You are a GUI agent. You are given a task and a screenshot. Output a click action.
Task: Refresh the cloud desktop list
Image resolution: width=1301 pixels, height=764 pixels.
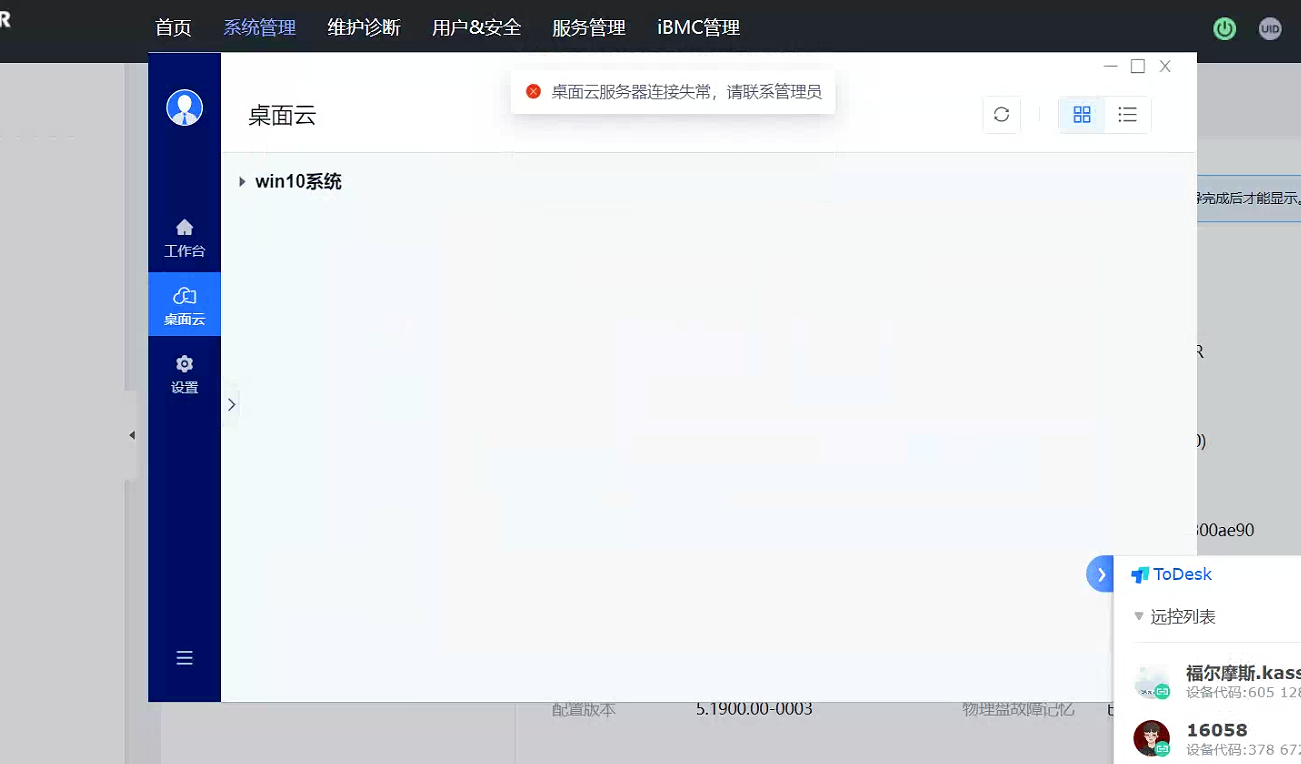tap(1001, 115)
